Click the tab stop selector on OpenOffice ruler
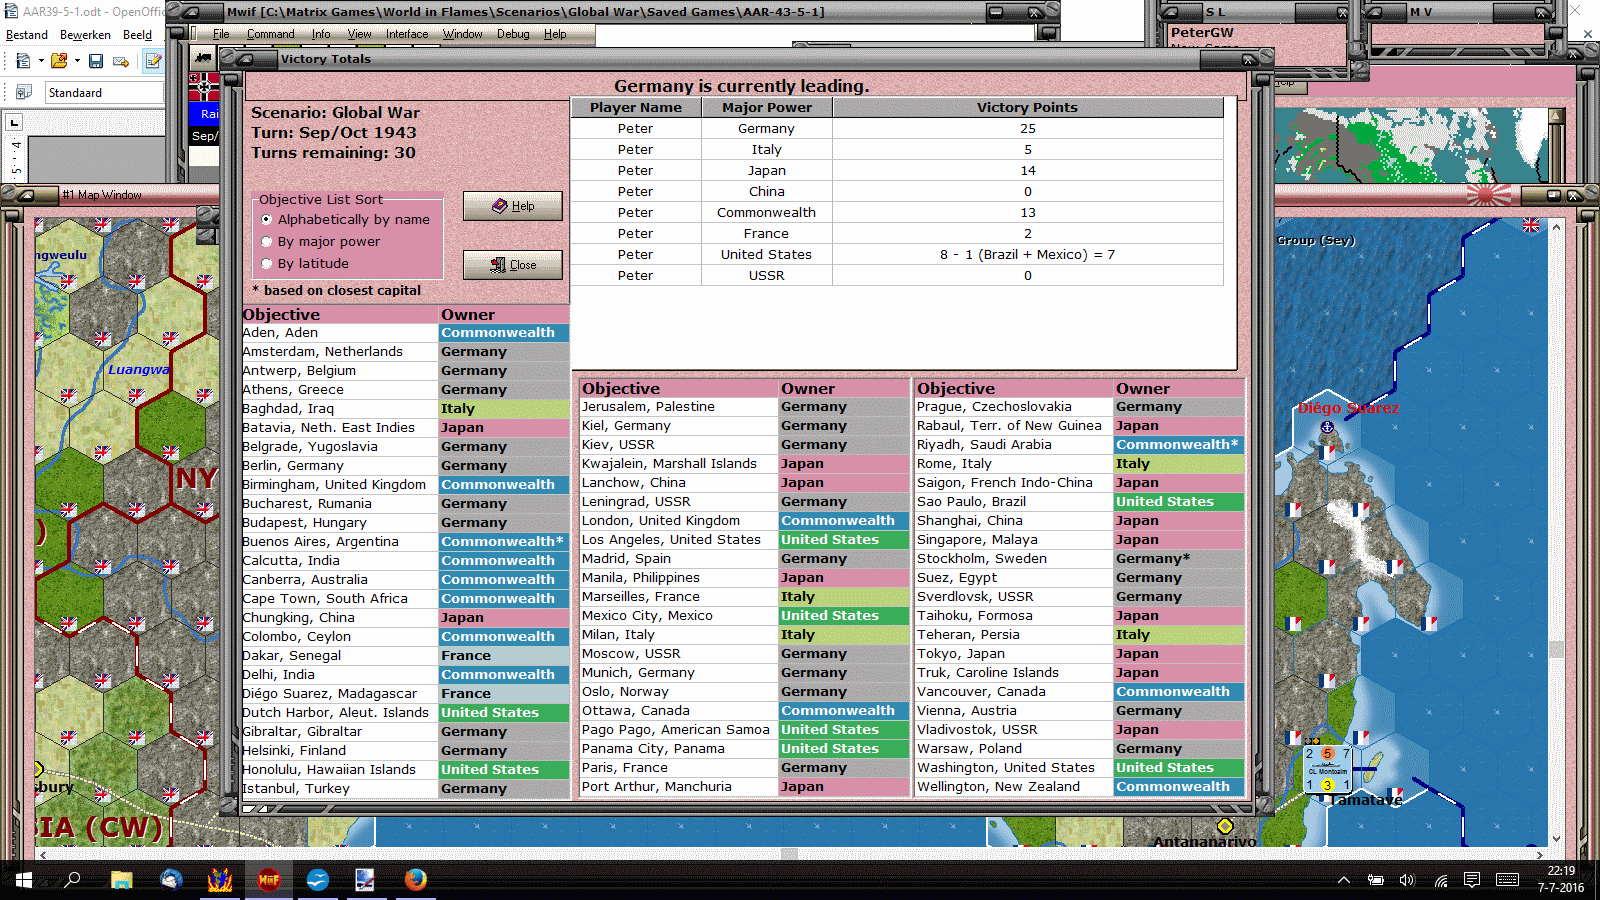 (x=14, y=123)
